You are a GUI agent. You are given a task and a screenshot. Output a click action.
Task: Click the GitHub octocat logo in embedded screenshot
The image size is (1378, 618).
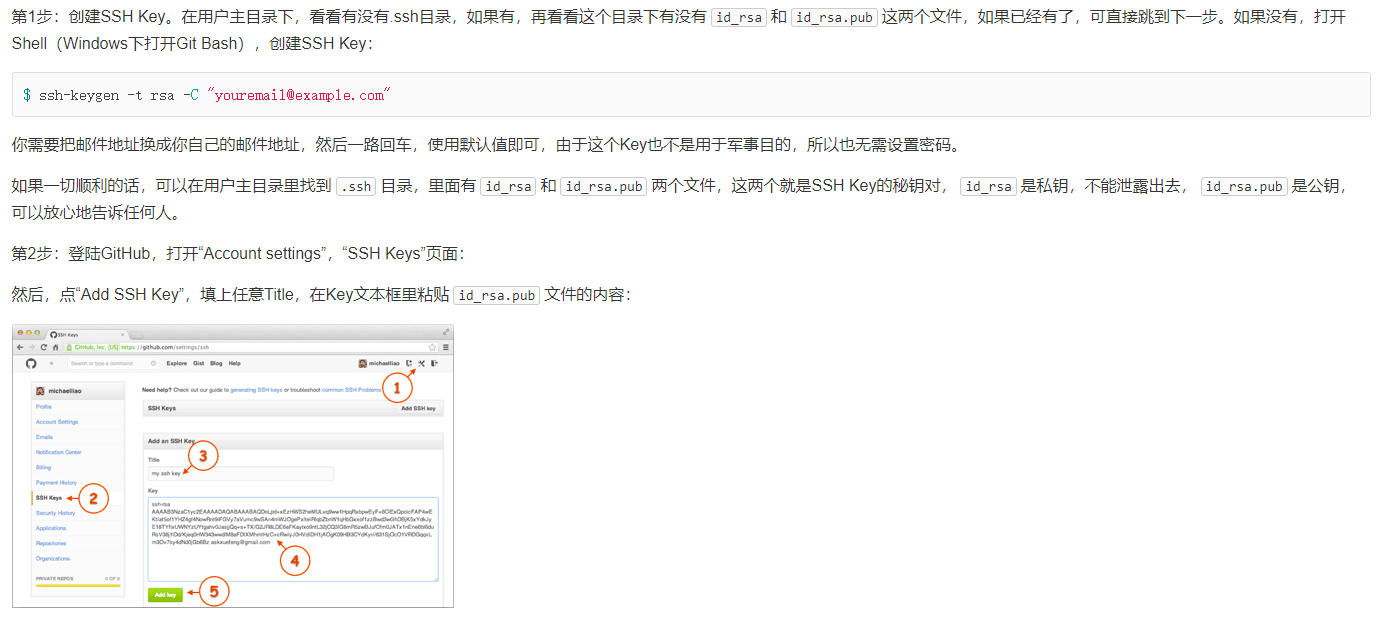pyautogui.click(x=31, y=363)
